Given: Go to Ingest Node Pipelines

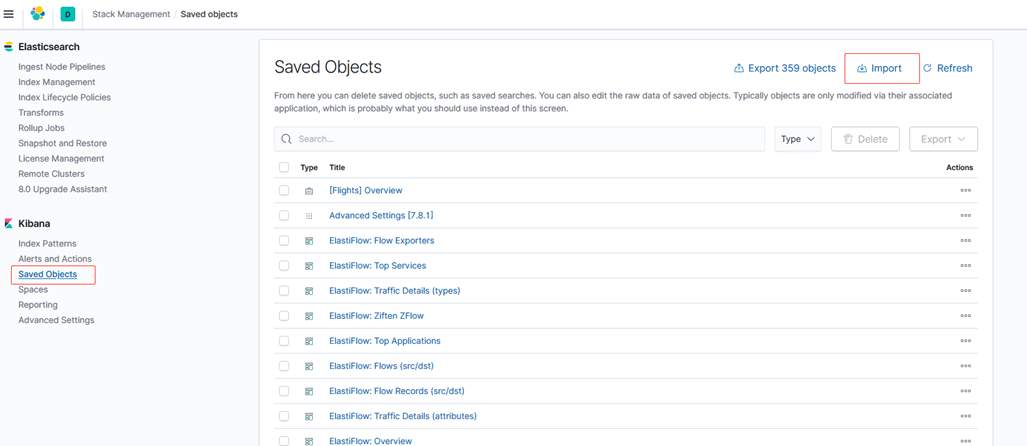Looking at the screenshot, I should (62, 67).
